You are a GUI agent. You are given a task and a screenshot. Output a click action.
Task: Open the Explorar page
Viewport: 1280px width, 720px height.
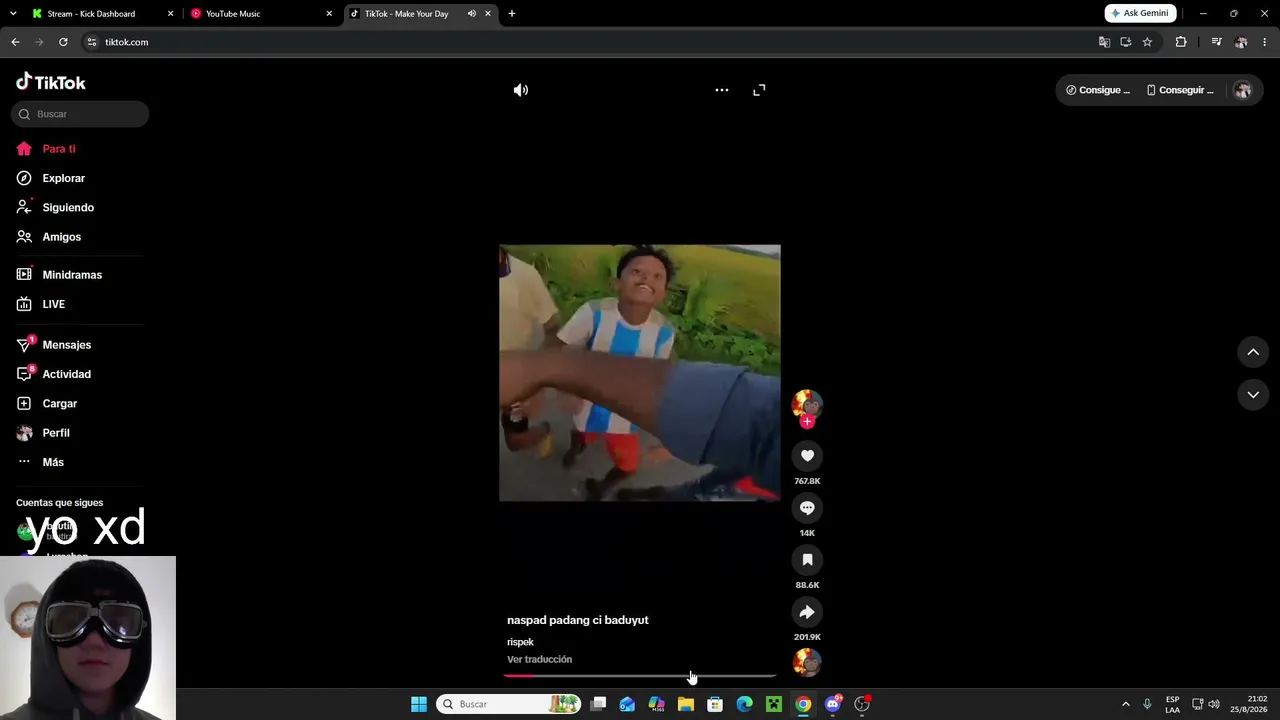pos(64,178)
